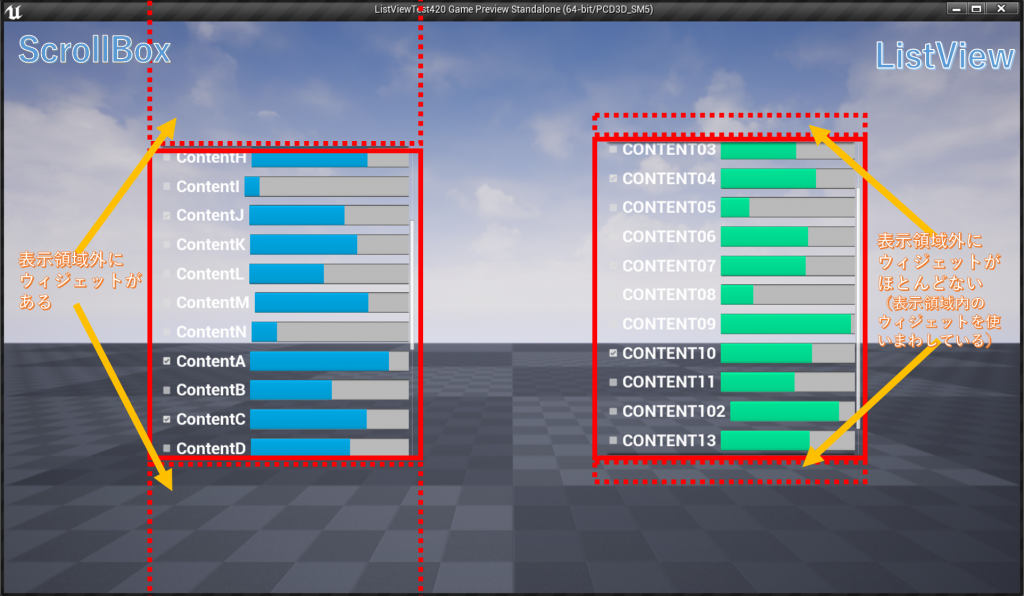
Task: Click the ContentN blue progress bar
Action: [330, 332]
